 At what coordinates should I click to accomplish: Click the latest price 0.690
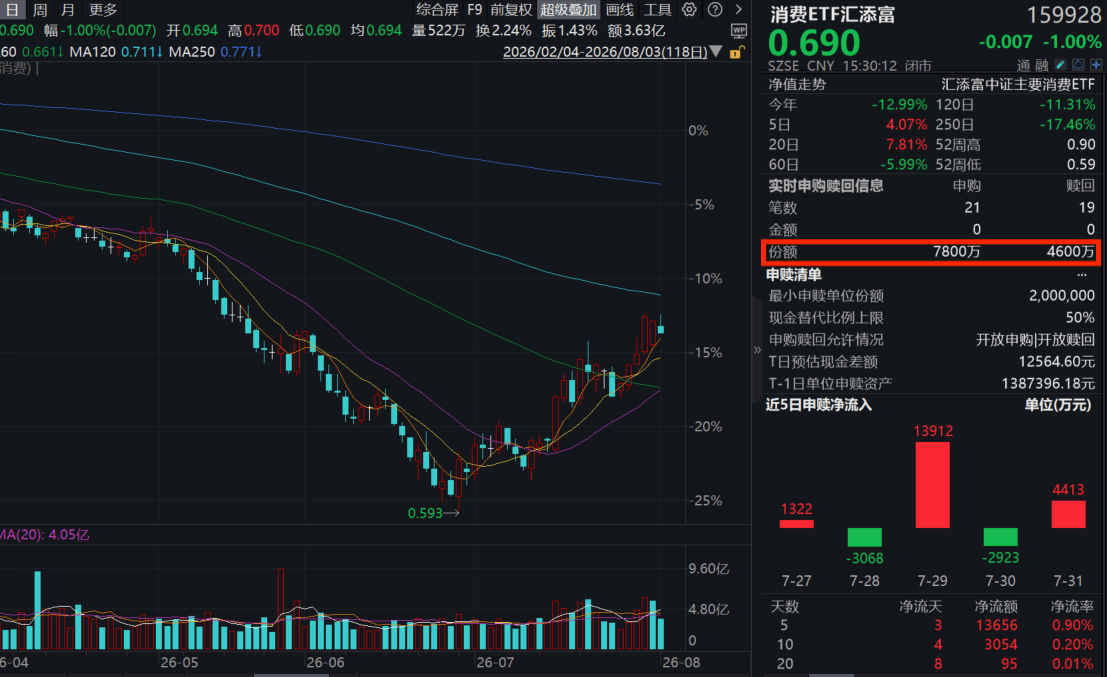coord(814,43)
